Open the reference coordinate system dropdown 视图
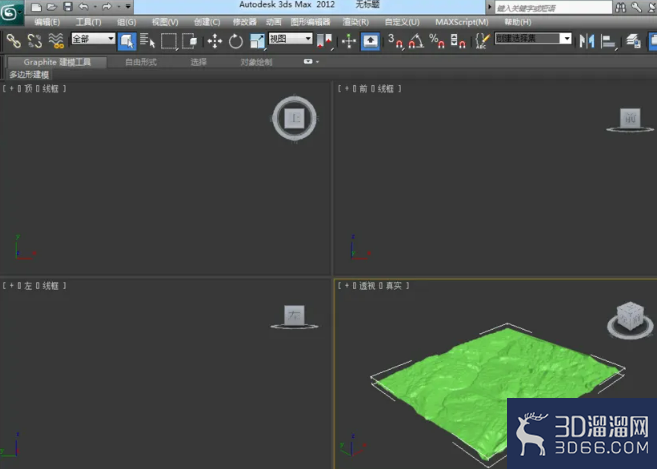 click(290, 39)
